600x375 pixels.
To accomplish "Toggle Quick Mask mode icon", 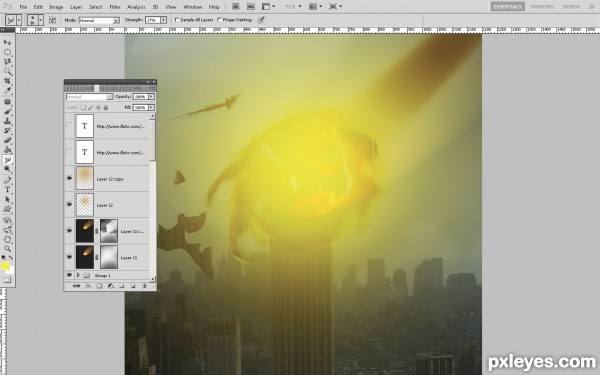I will (x=7, y=280).
